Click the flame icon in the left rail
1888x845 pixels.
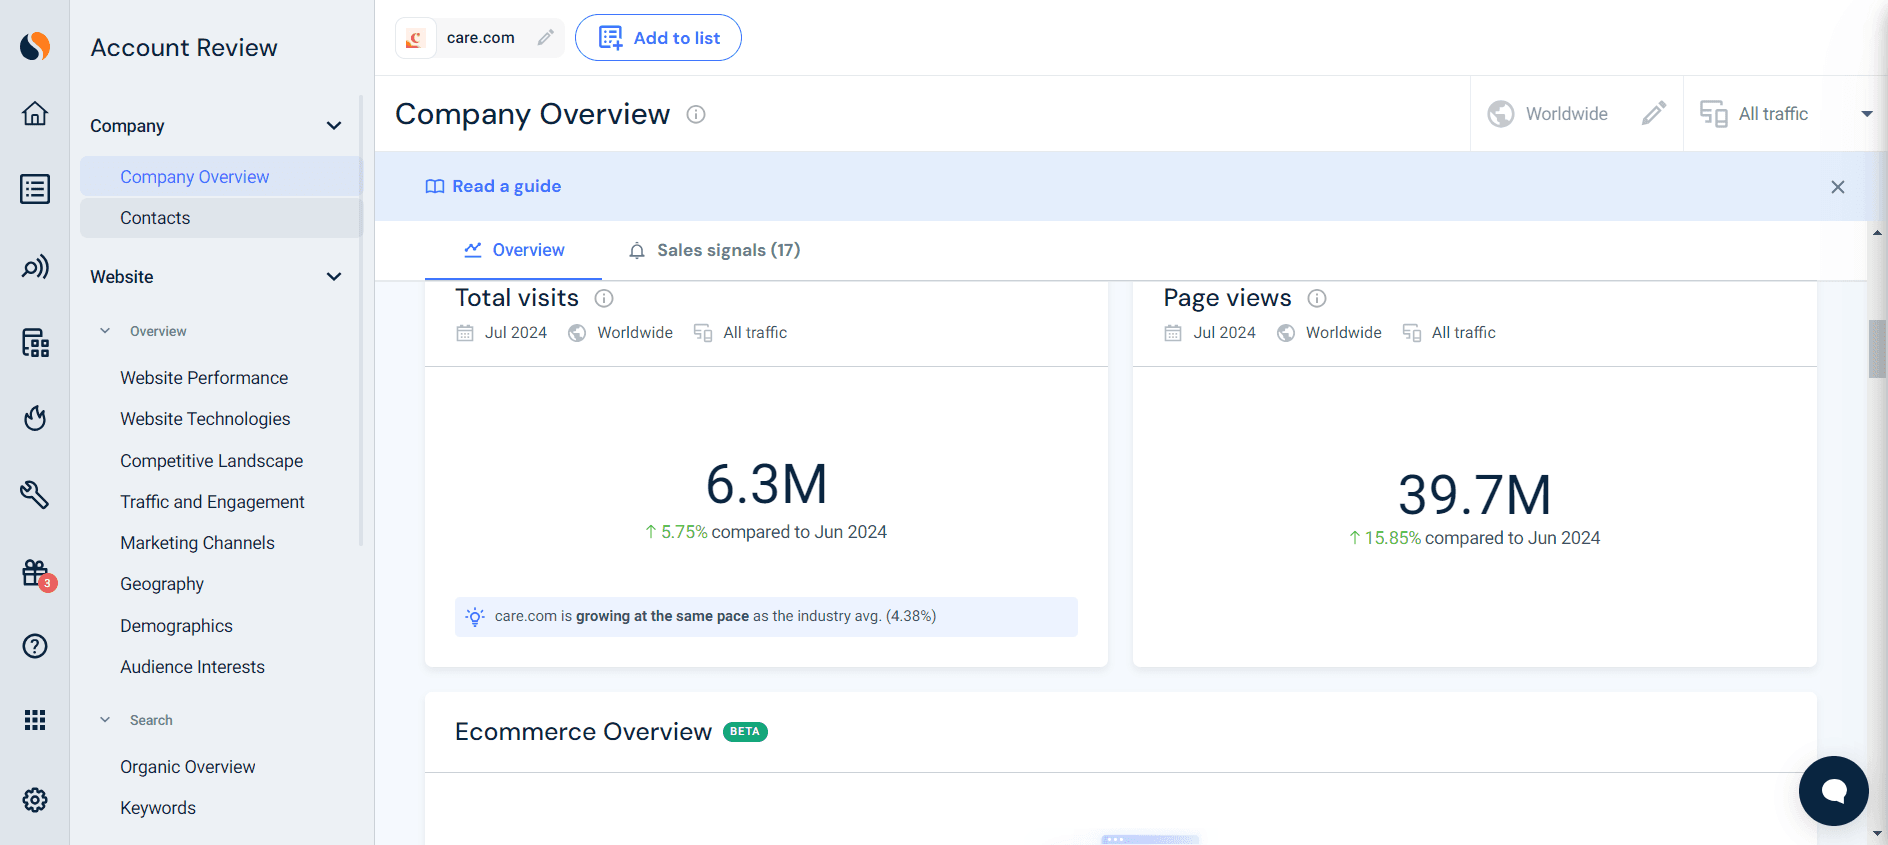pyautogui.click(x=35, y=418)
